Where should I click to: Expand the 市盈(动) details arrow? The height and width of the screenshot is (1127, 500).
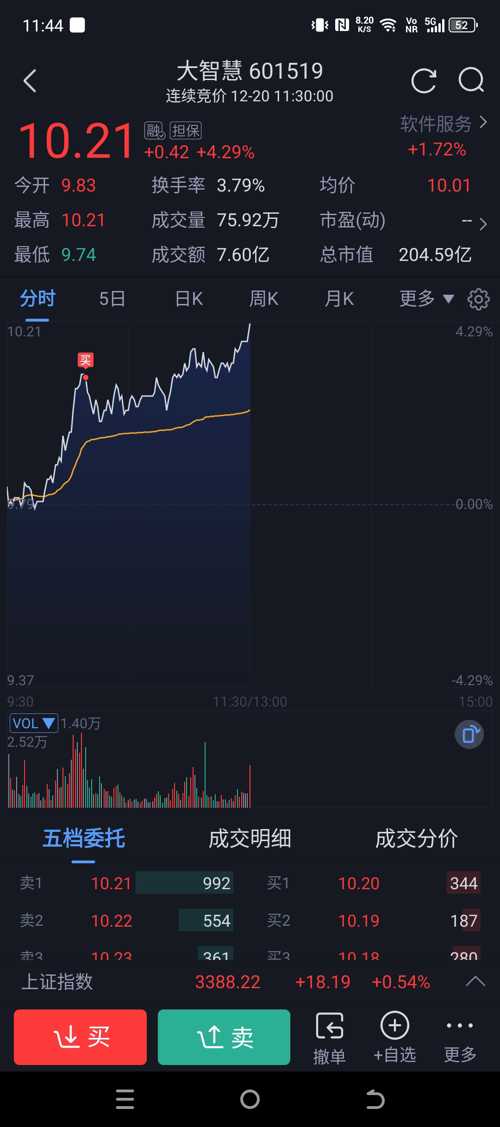pyautogui.click(x=483, y=224)
